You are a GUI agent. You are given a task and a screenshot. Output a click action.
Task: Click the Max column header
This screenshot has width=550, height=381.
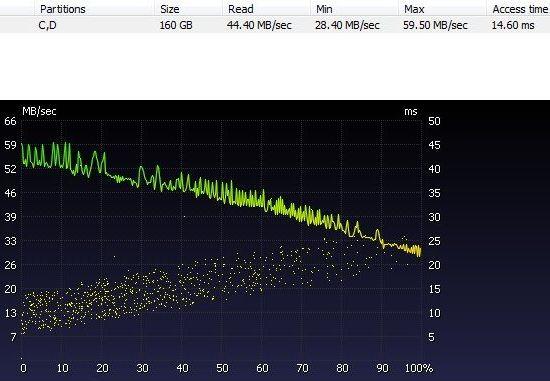tap(442, 8)
